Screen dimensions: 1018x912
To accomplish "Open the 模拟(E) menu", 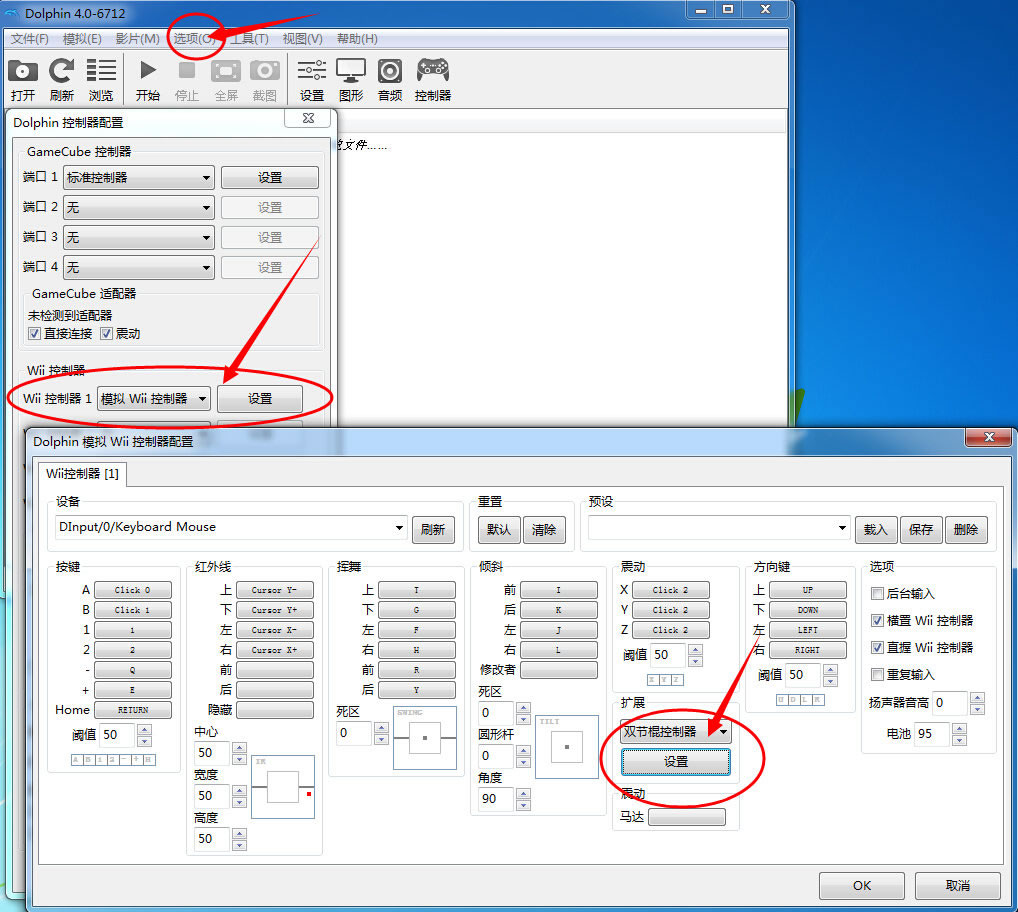I will (82, 39).
